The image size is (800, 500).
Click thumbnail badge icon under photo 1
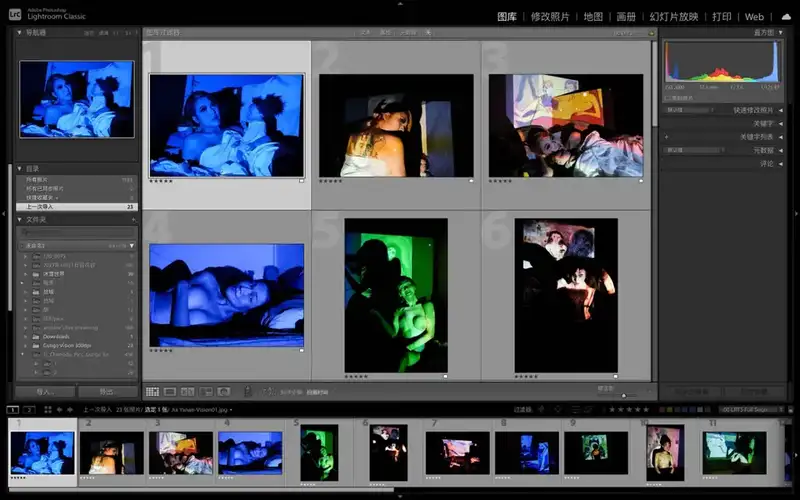[x=302, y=181]
